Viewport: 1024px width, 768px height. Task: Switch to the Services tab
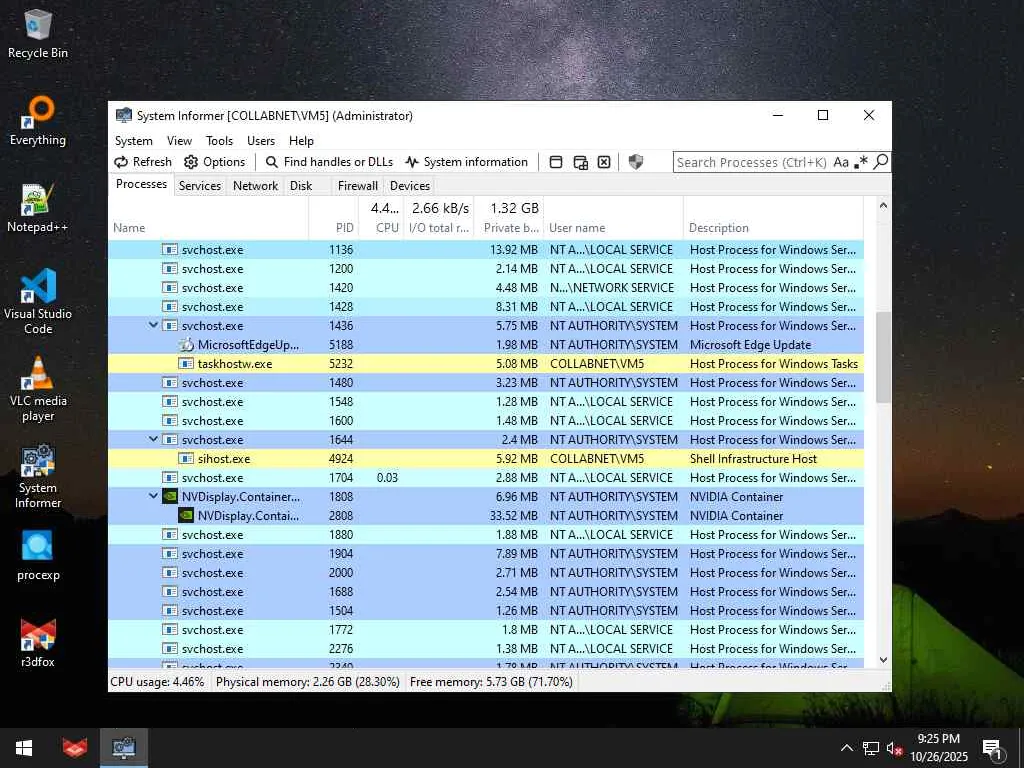pyautogui.click(x=200, y=186)
